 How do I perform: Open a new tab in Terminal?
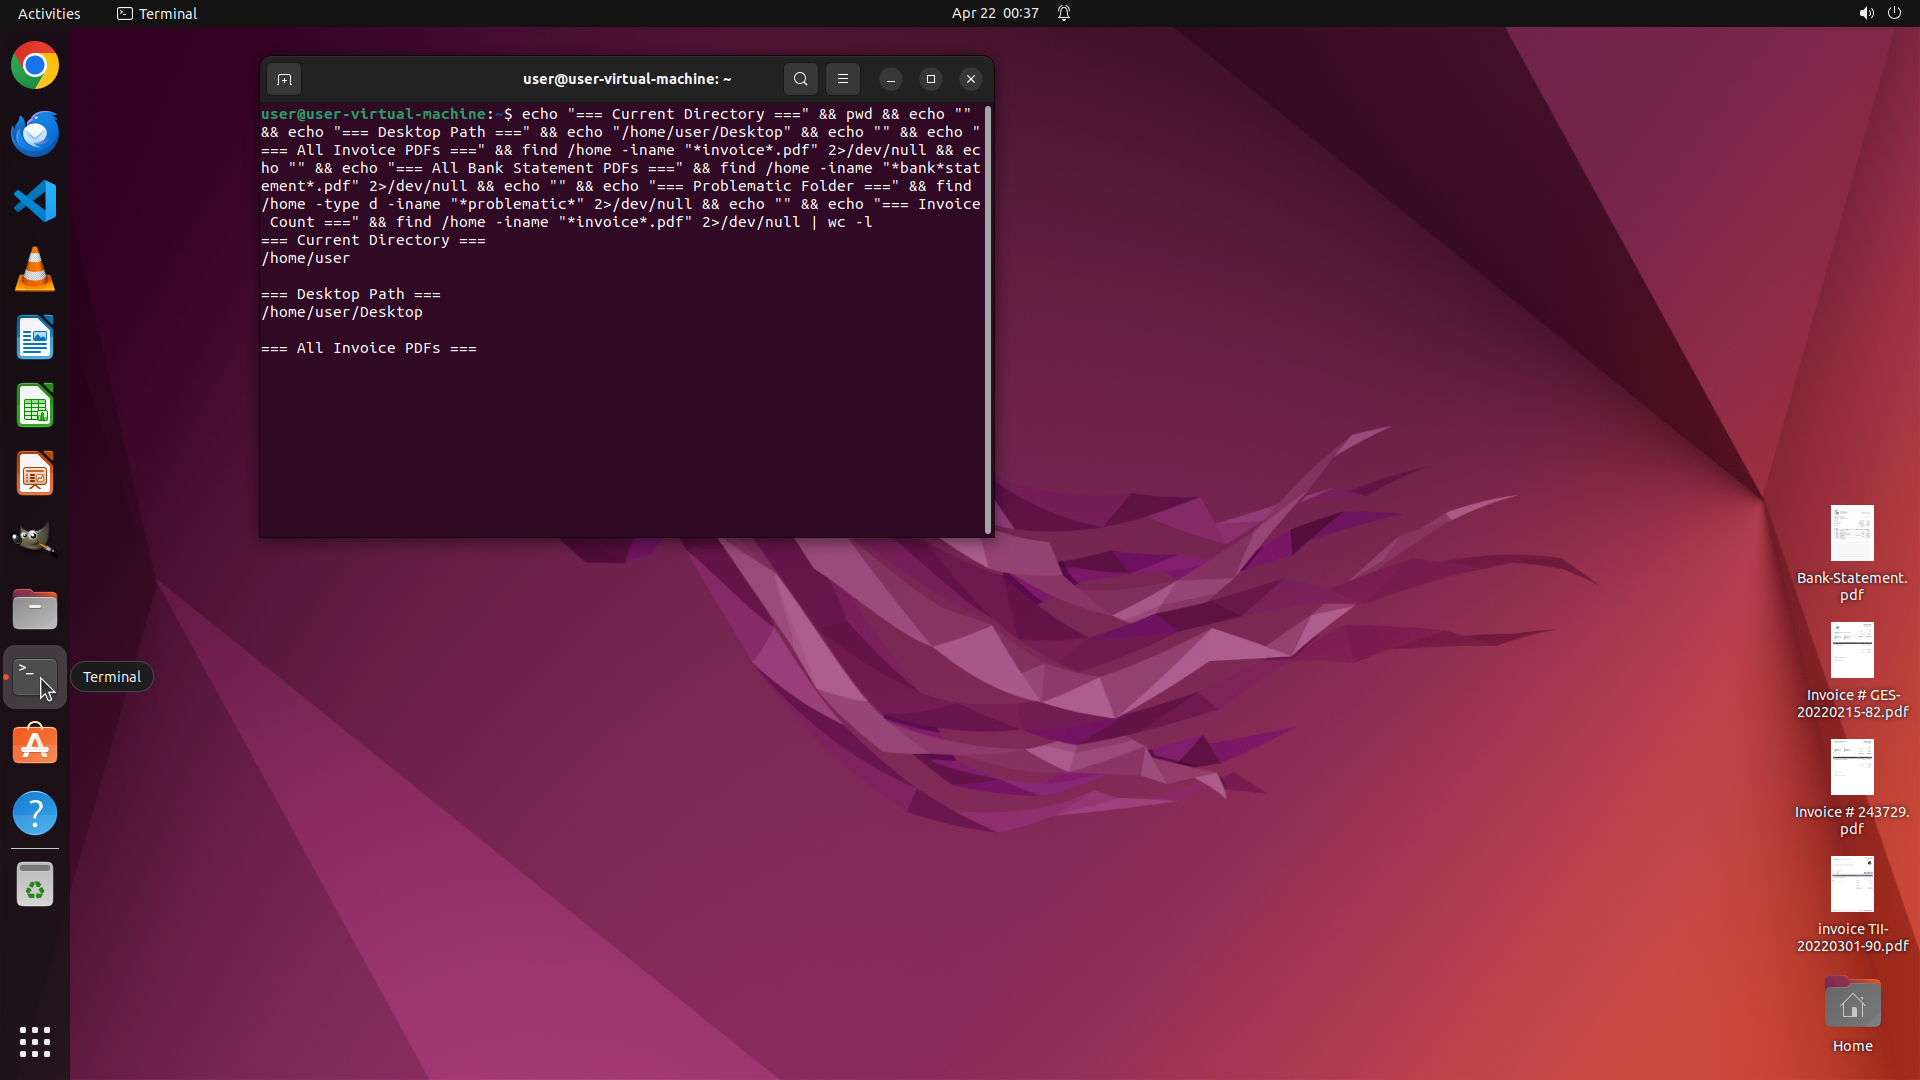pos(284,79)
